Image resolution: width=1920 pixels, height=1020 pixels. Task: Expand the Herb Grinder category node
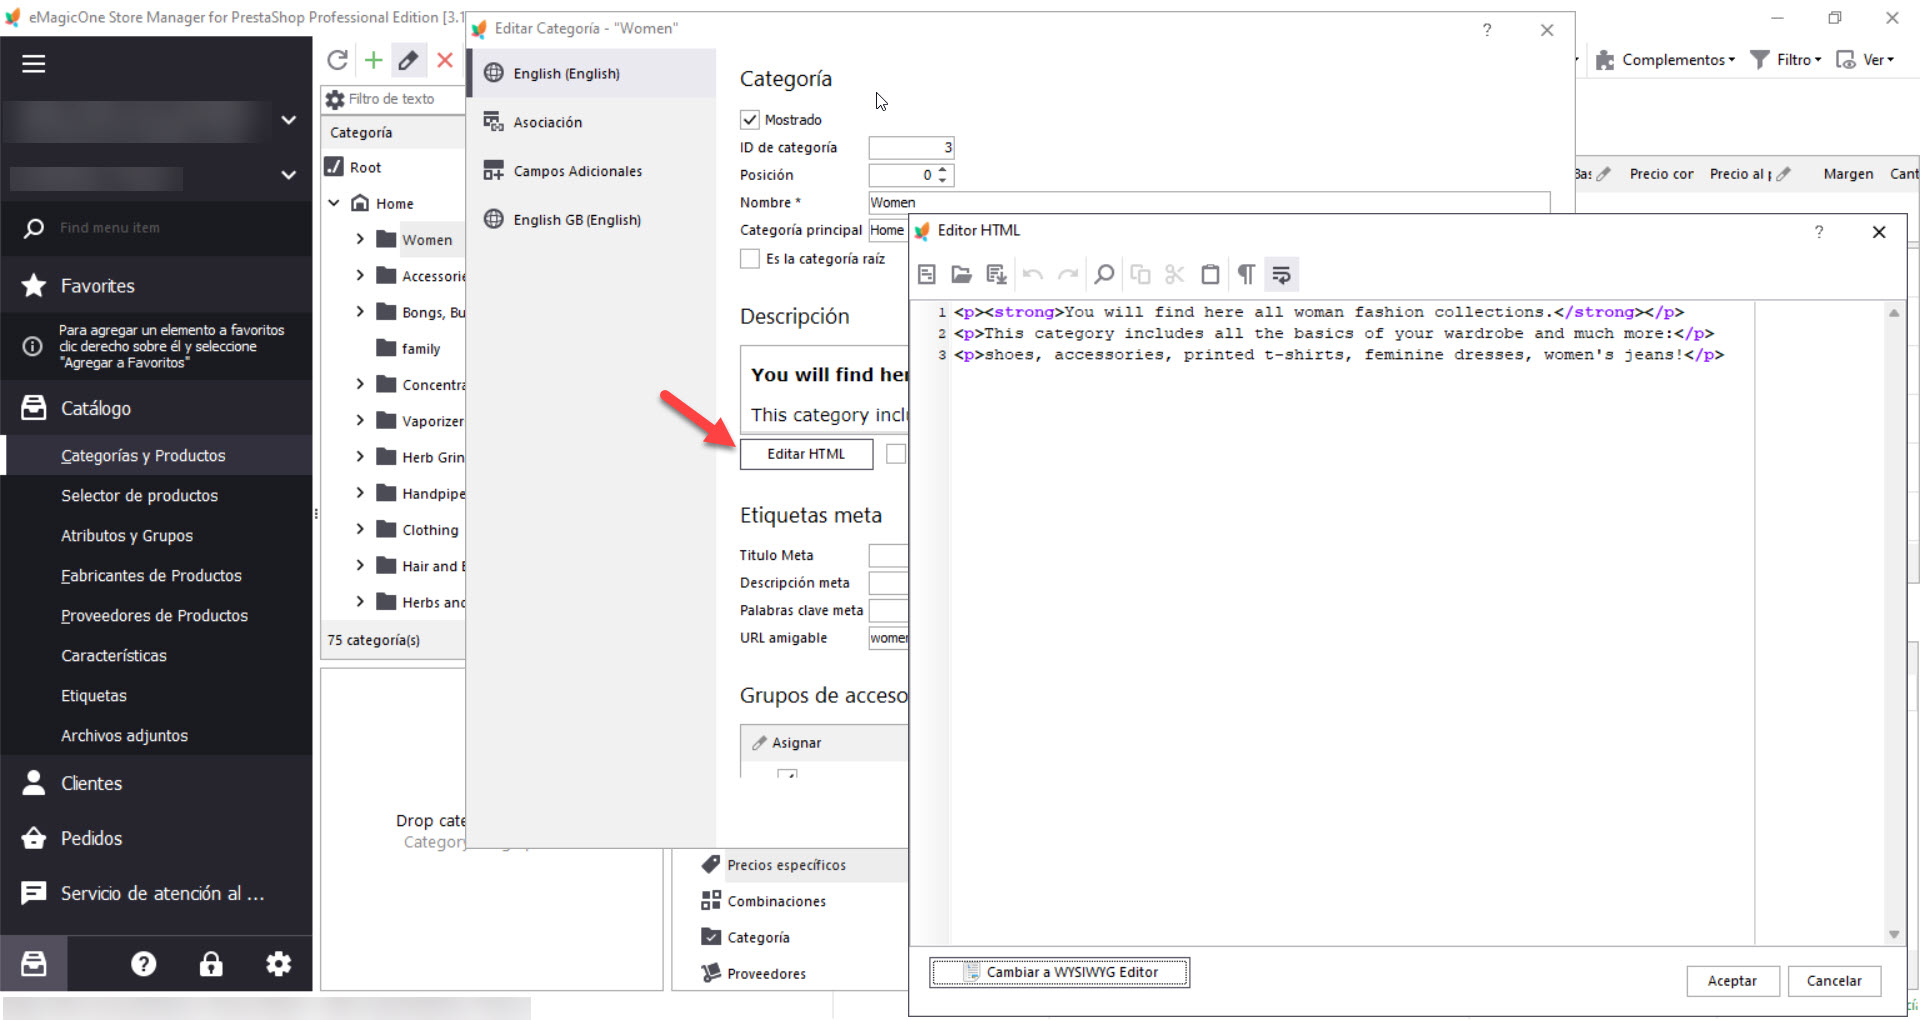point(360,456)
